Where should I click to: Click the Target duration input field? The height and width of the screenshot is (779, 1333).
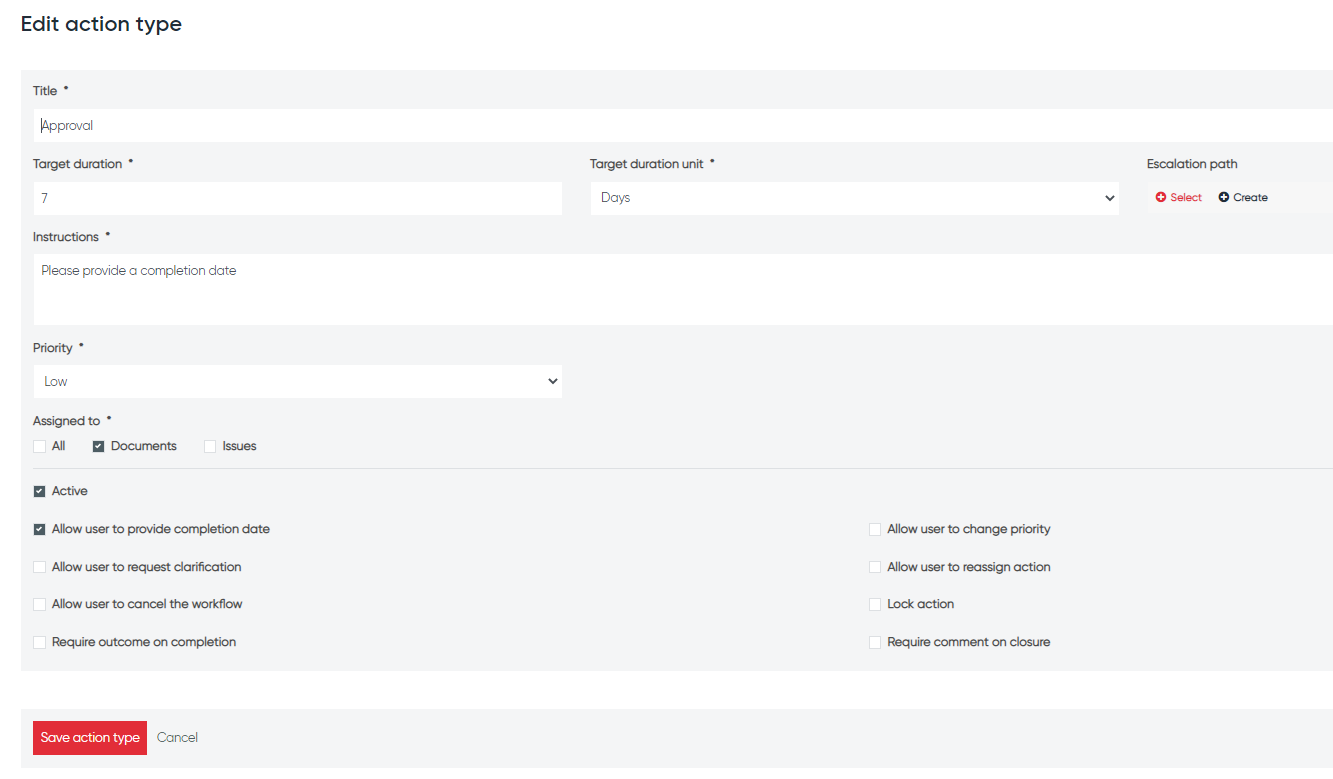298,198
